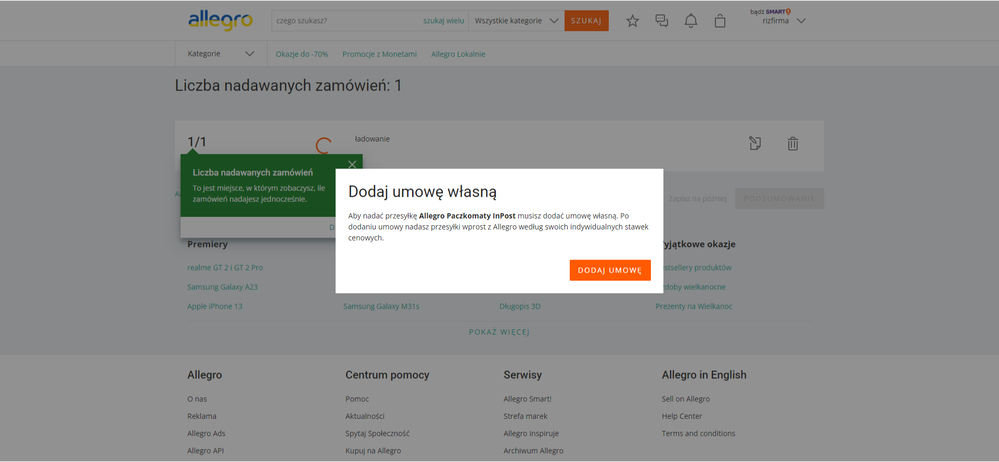Screen dimensions: 999x462
Task: Click the Allegro logo
Action: 220,20
